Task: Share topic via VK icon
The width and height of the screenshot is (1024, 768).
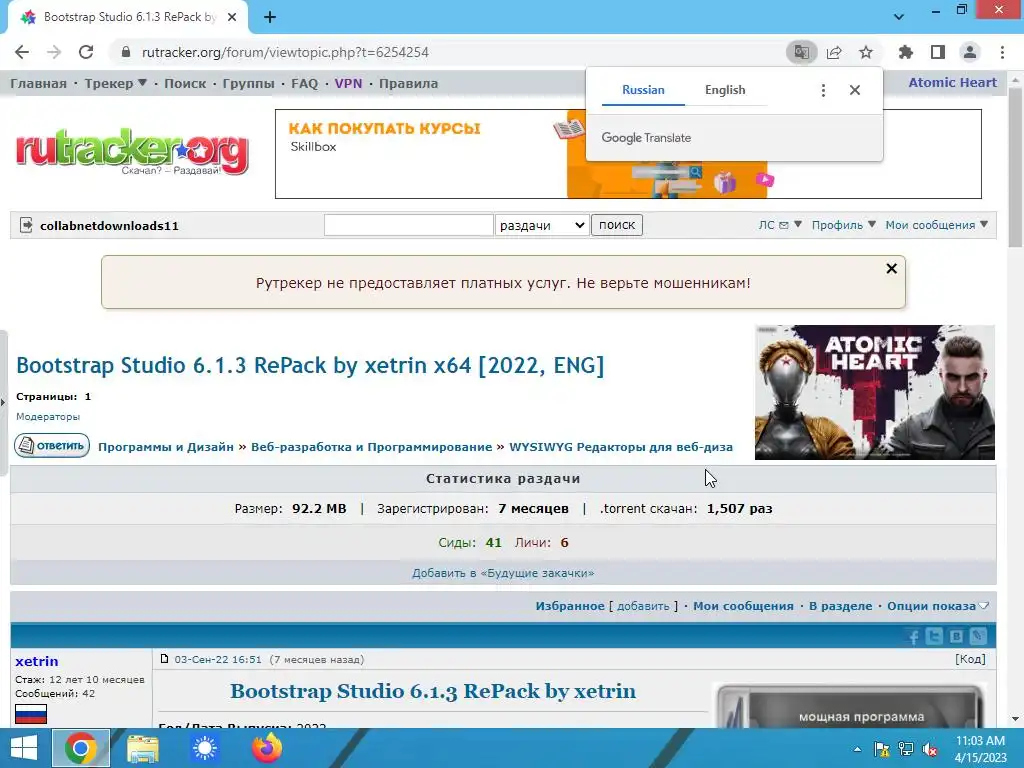Action: pos(956,637)
